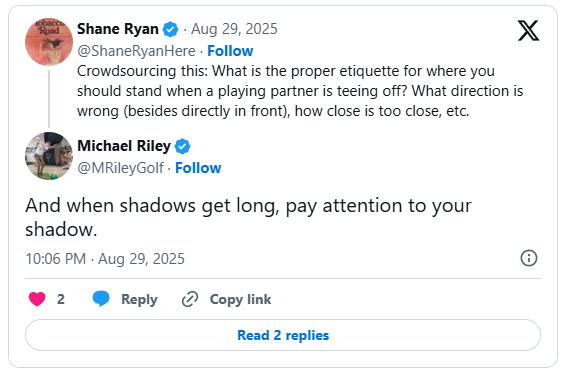565x375 pixels.
Task: Open Michael Riley's profile picture
Action: (49, 156)
